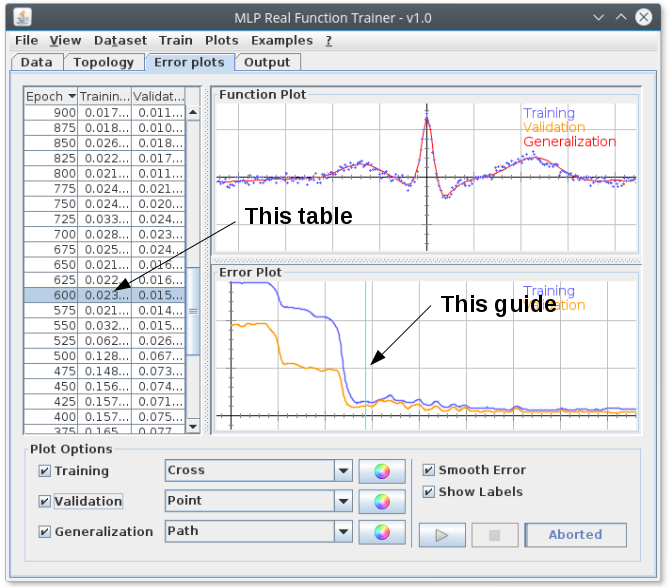Select the epoch 400 table row
Viewport: 669px width, 587px height.
click(105, 417)
